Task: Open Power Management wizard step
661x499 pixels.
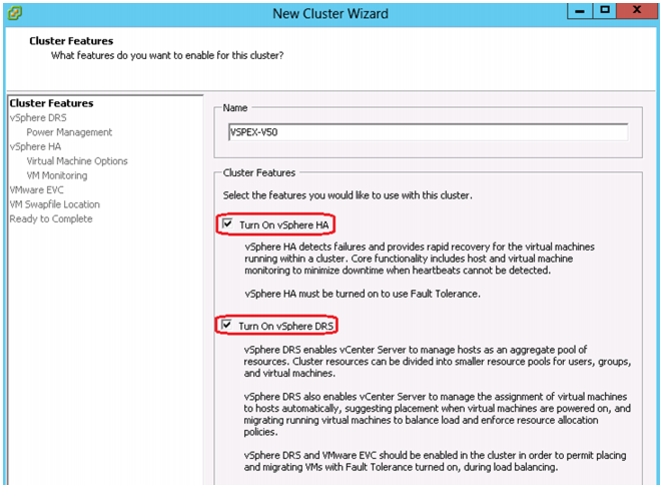Action: pos(69,132)
